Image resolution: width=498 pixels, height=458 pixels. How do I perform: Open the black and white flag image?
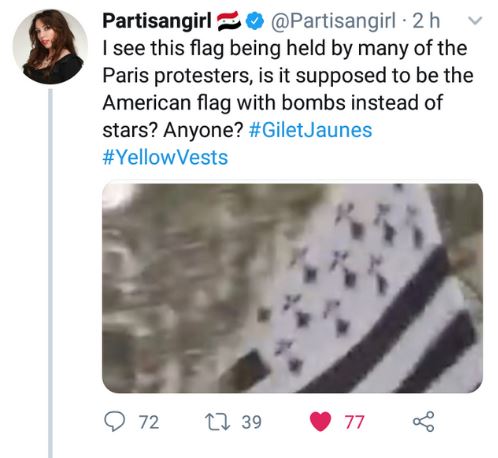click(x=292, y=288)
